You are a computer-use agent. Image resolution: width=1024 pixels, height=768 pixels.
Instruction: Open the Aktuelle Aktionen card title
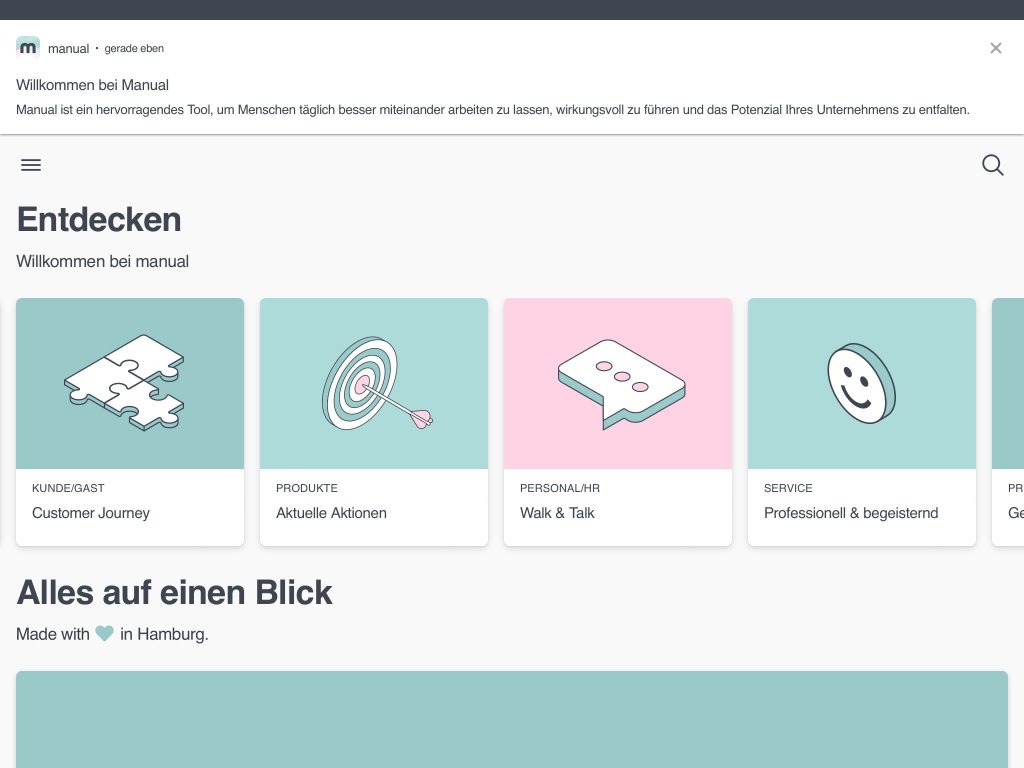pyautogui.click(x=331, y=513)
